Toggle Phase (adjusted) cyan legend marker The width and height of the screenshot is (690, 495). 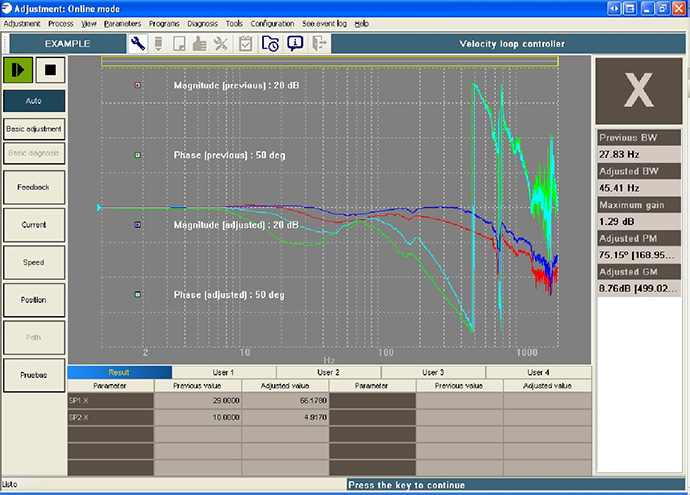coord(138,294)
